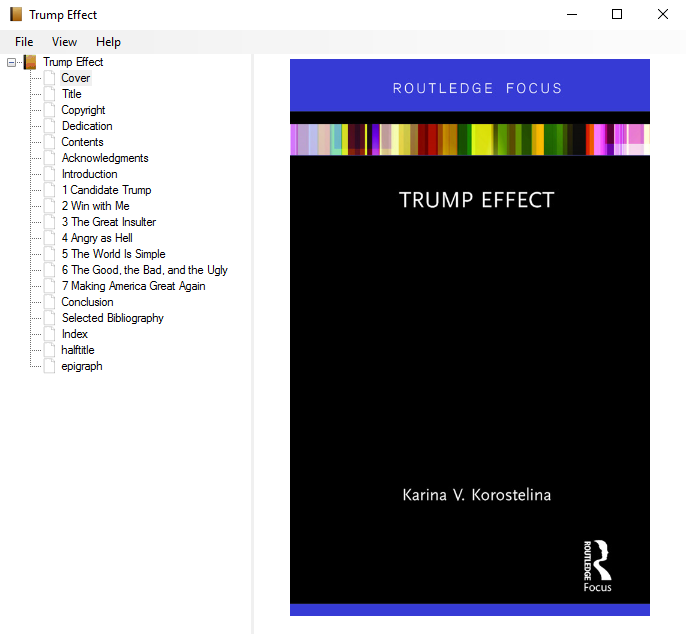Image resolution: width=686 pixels, height=634 pixels.
Task: Minimize the Trump Effect window
Action: [572, 14]
